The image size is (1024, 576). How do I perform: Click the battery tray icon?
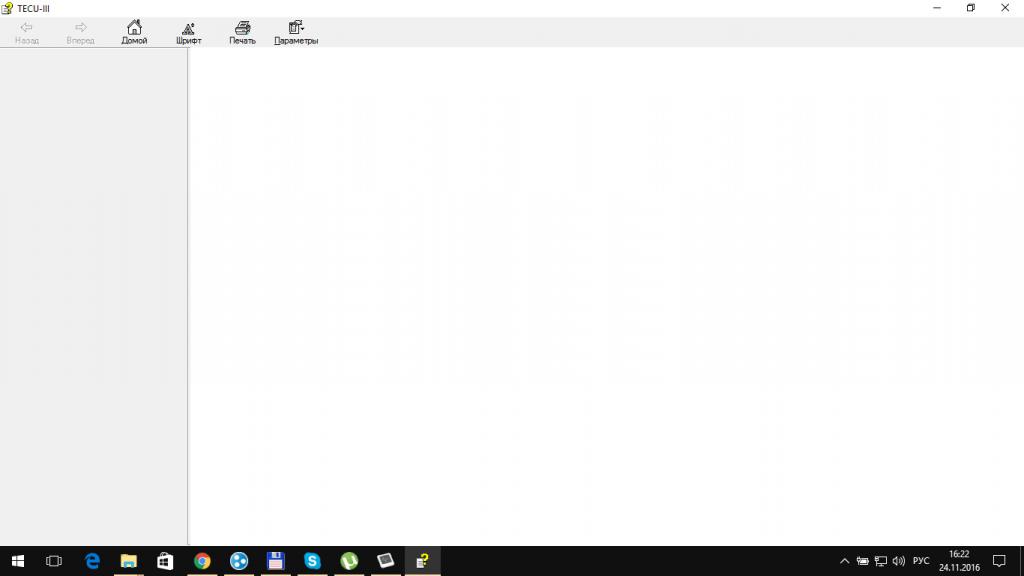(x=863, y=561)
